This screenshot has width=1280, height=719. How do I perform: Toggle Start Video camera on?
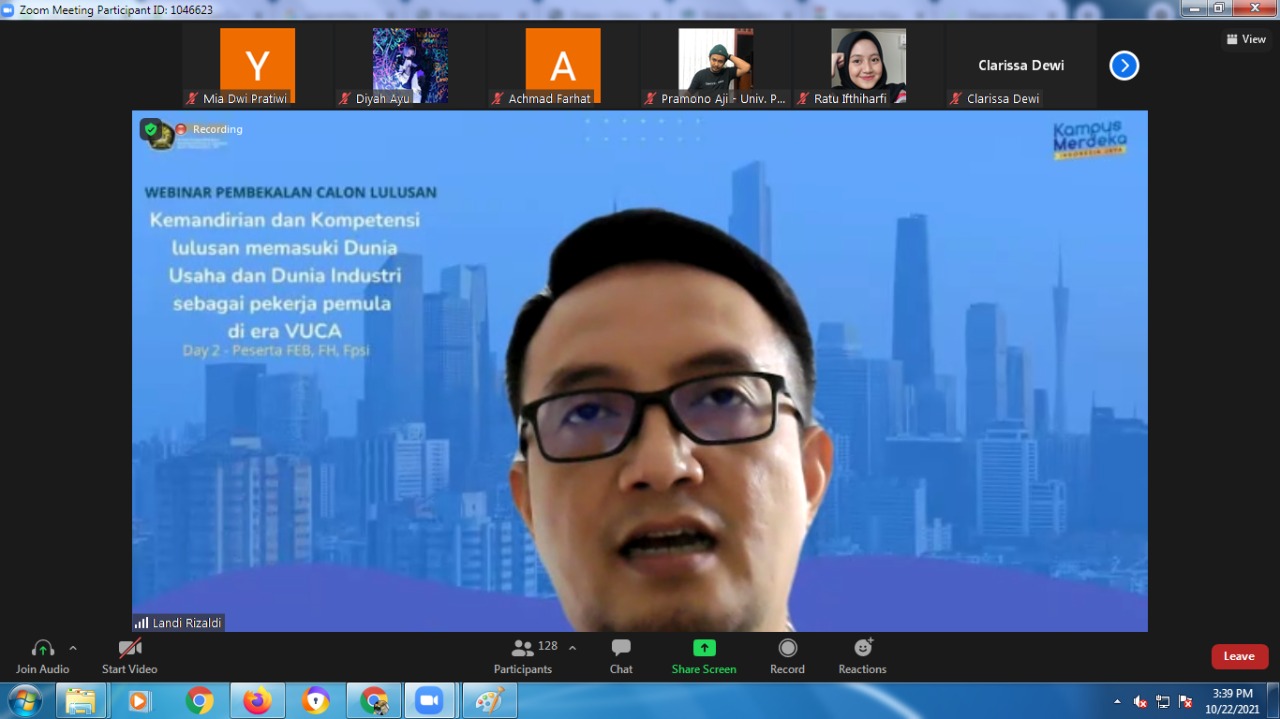130,649
